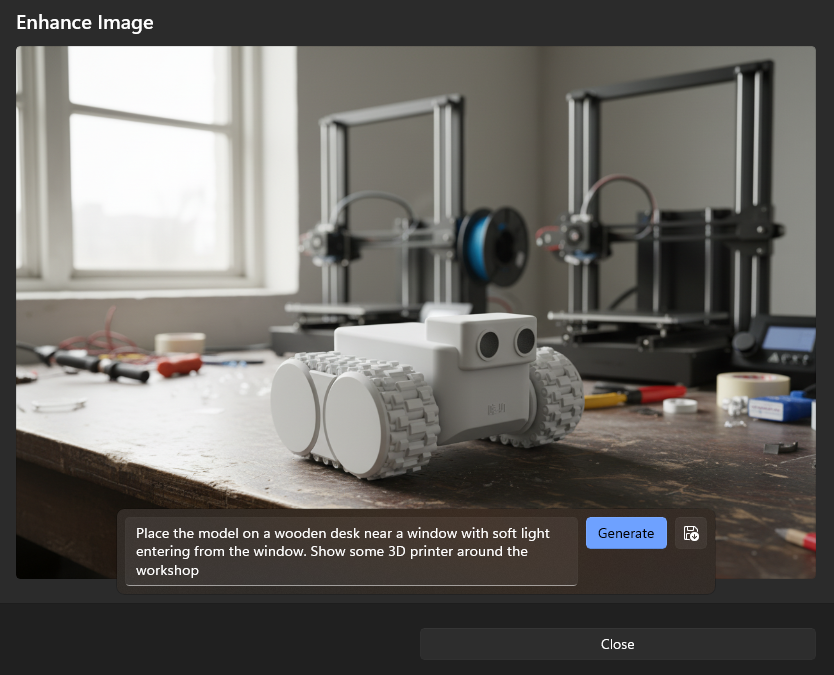This screenshot has width=834, height=675.
Task: Click the Enhance Image dialog title
Action: (x=85, y=22)
